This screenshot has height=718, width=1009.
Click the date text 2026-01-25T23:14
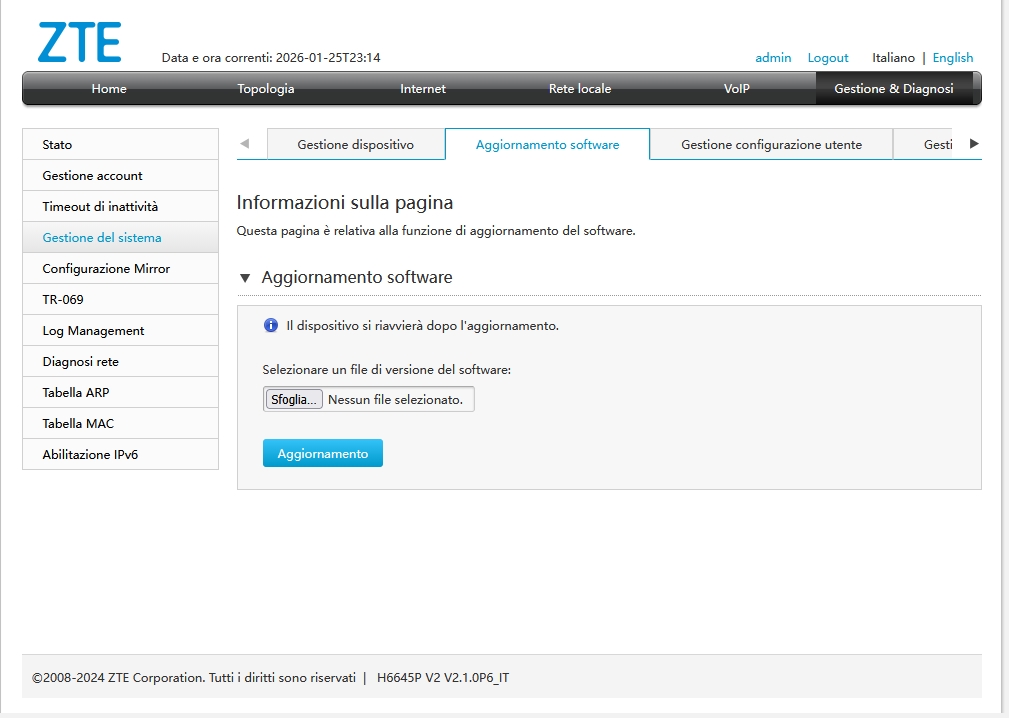point(328,58)
